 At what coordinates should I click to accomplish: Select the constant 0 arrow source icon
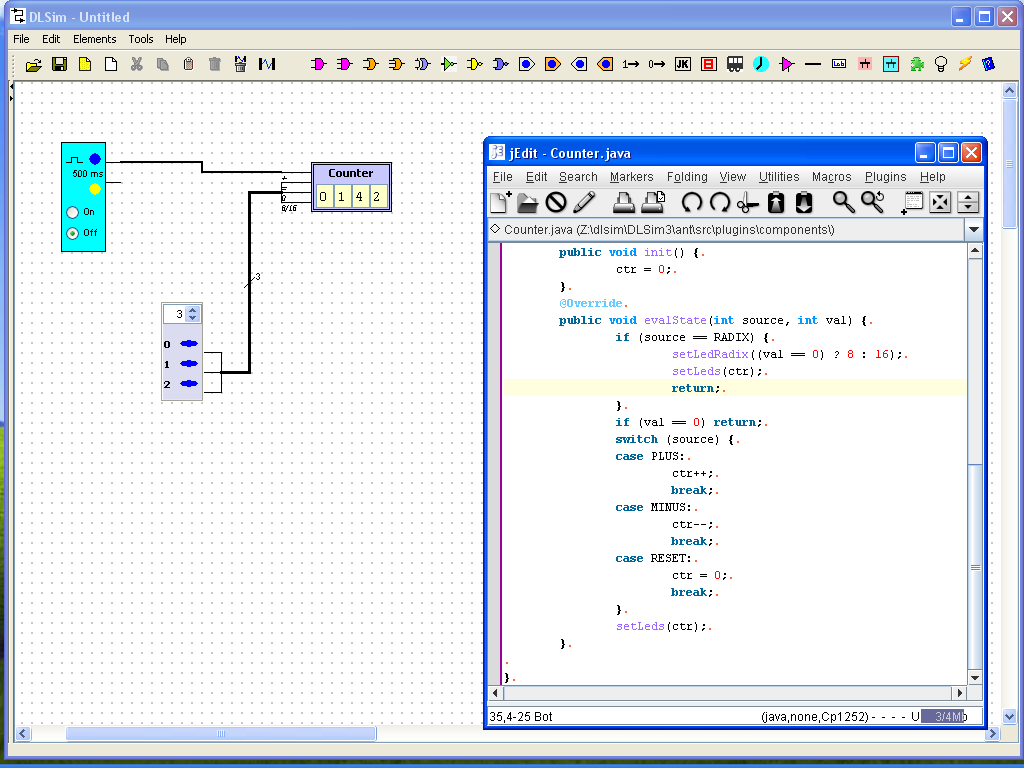coord(656,64)
